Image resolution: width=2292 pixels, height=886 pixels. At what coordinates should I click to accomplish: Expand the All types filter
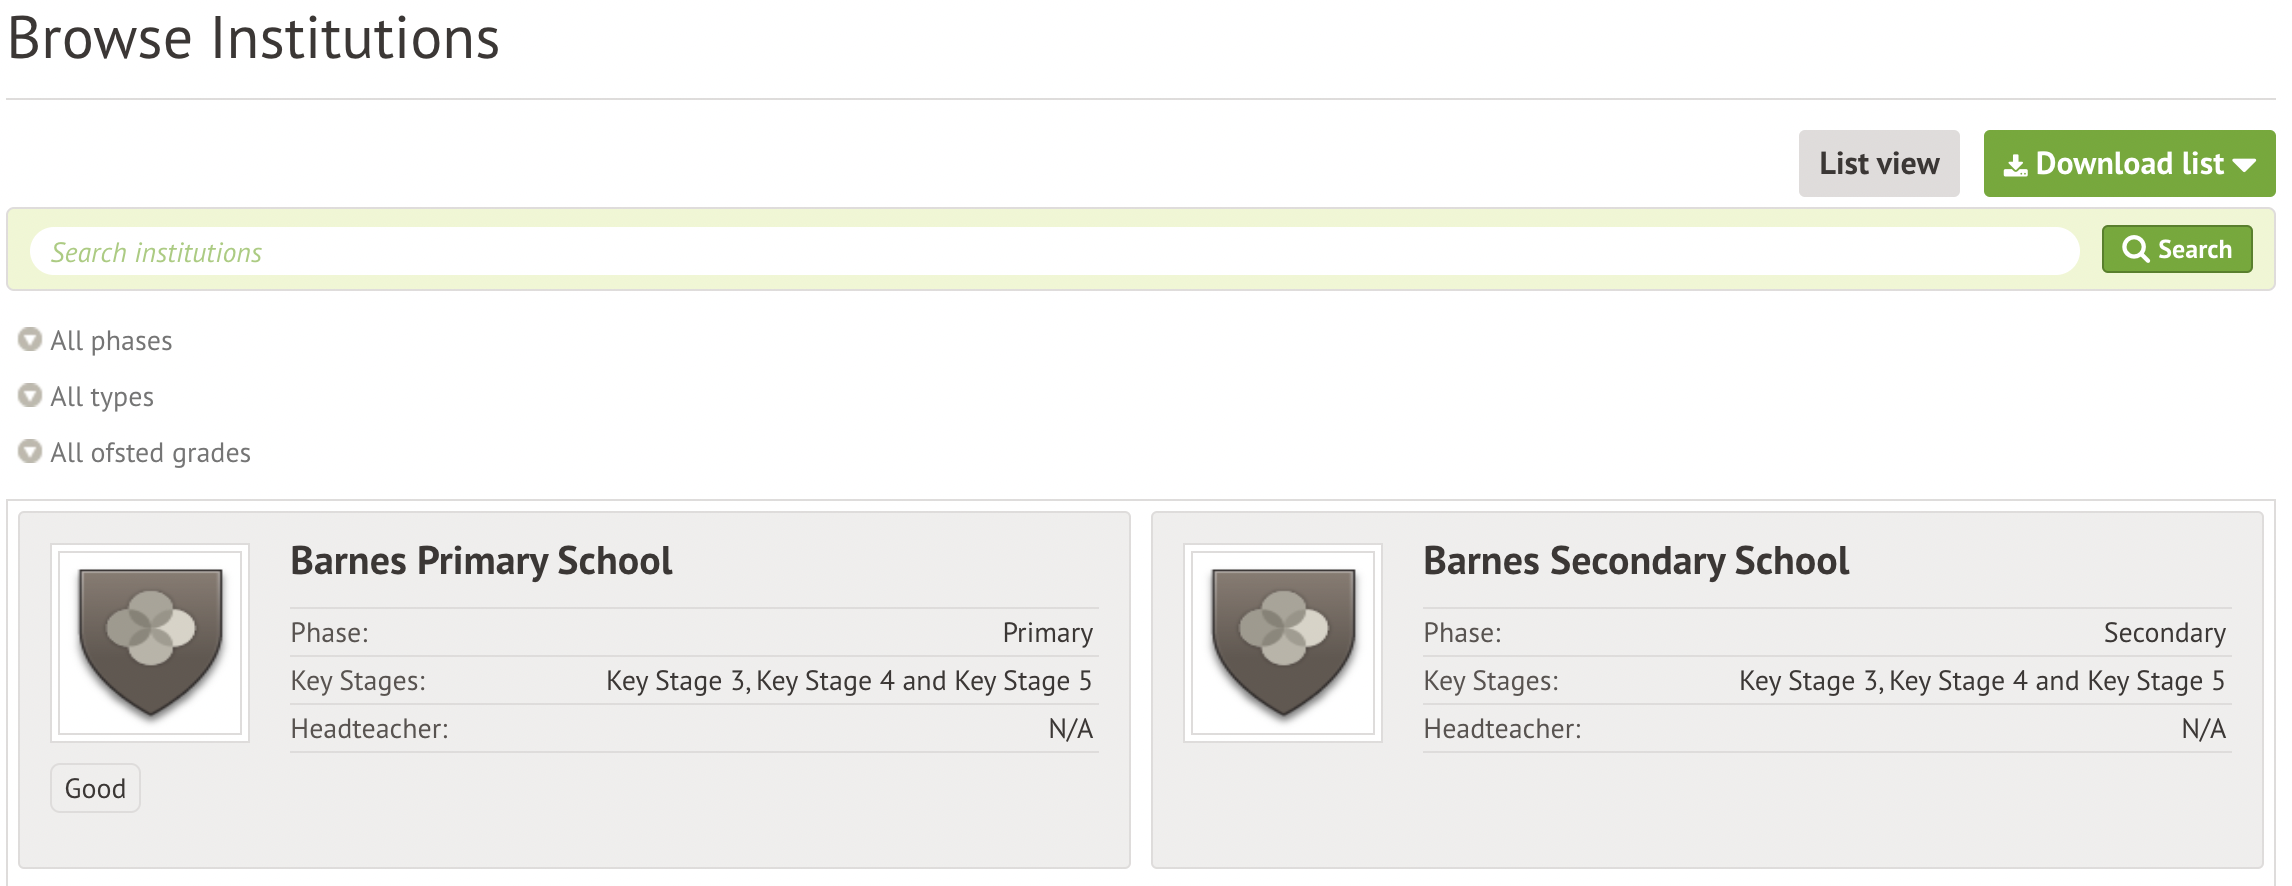[102, 397]
